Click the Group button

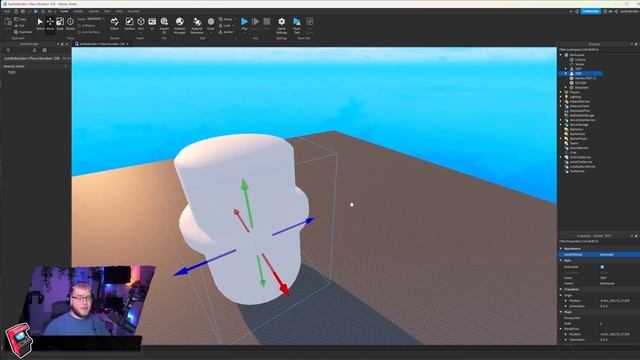[227, 19]
